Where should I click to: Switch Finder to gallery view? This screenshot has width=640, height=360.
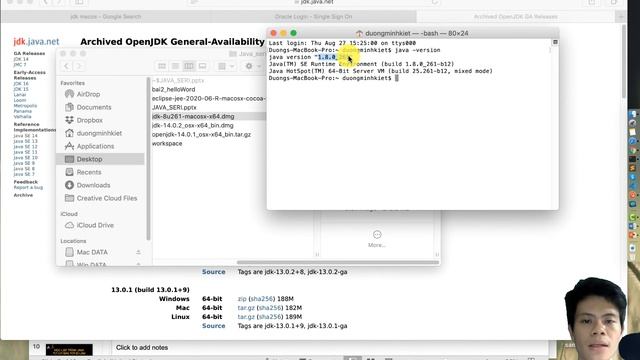coord(202,66)
